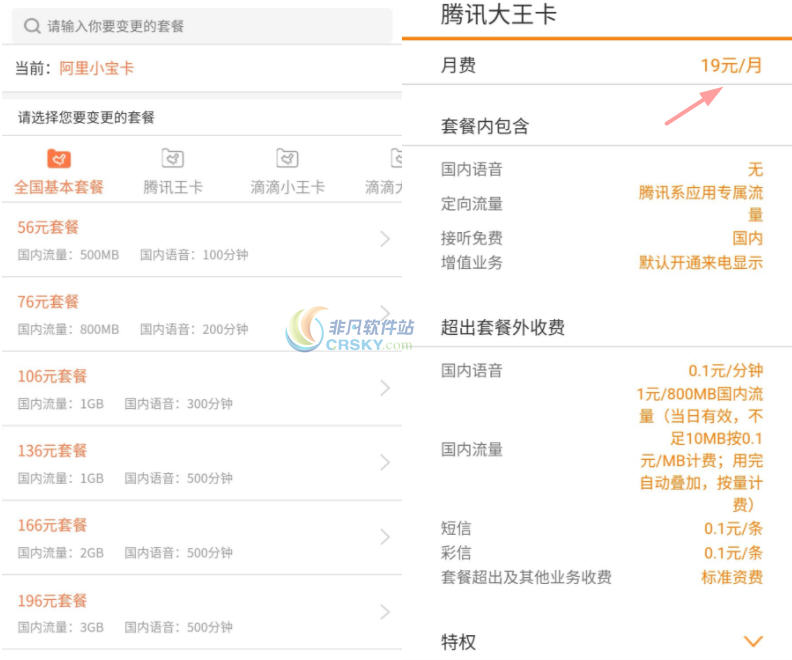Viewport: 792px width, 660px height.
Task: Click the 19元/月 monthly fee value
Action: (x=731, y=66)
